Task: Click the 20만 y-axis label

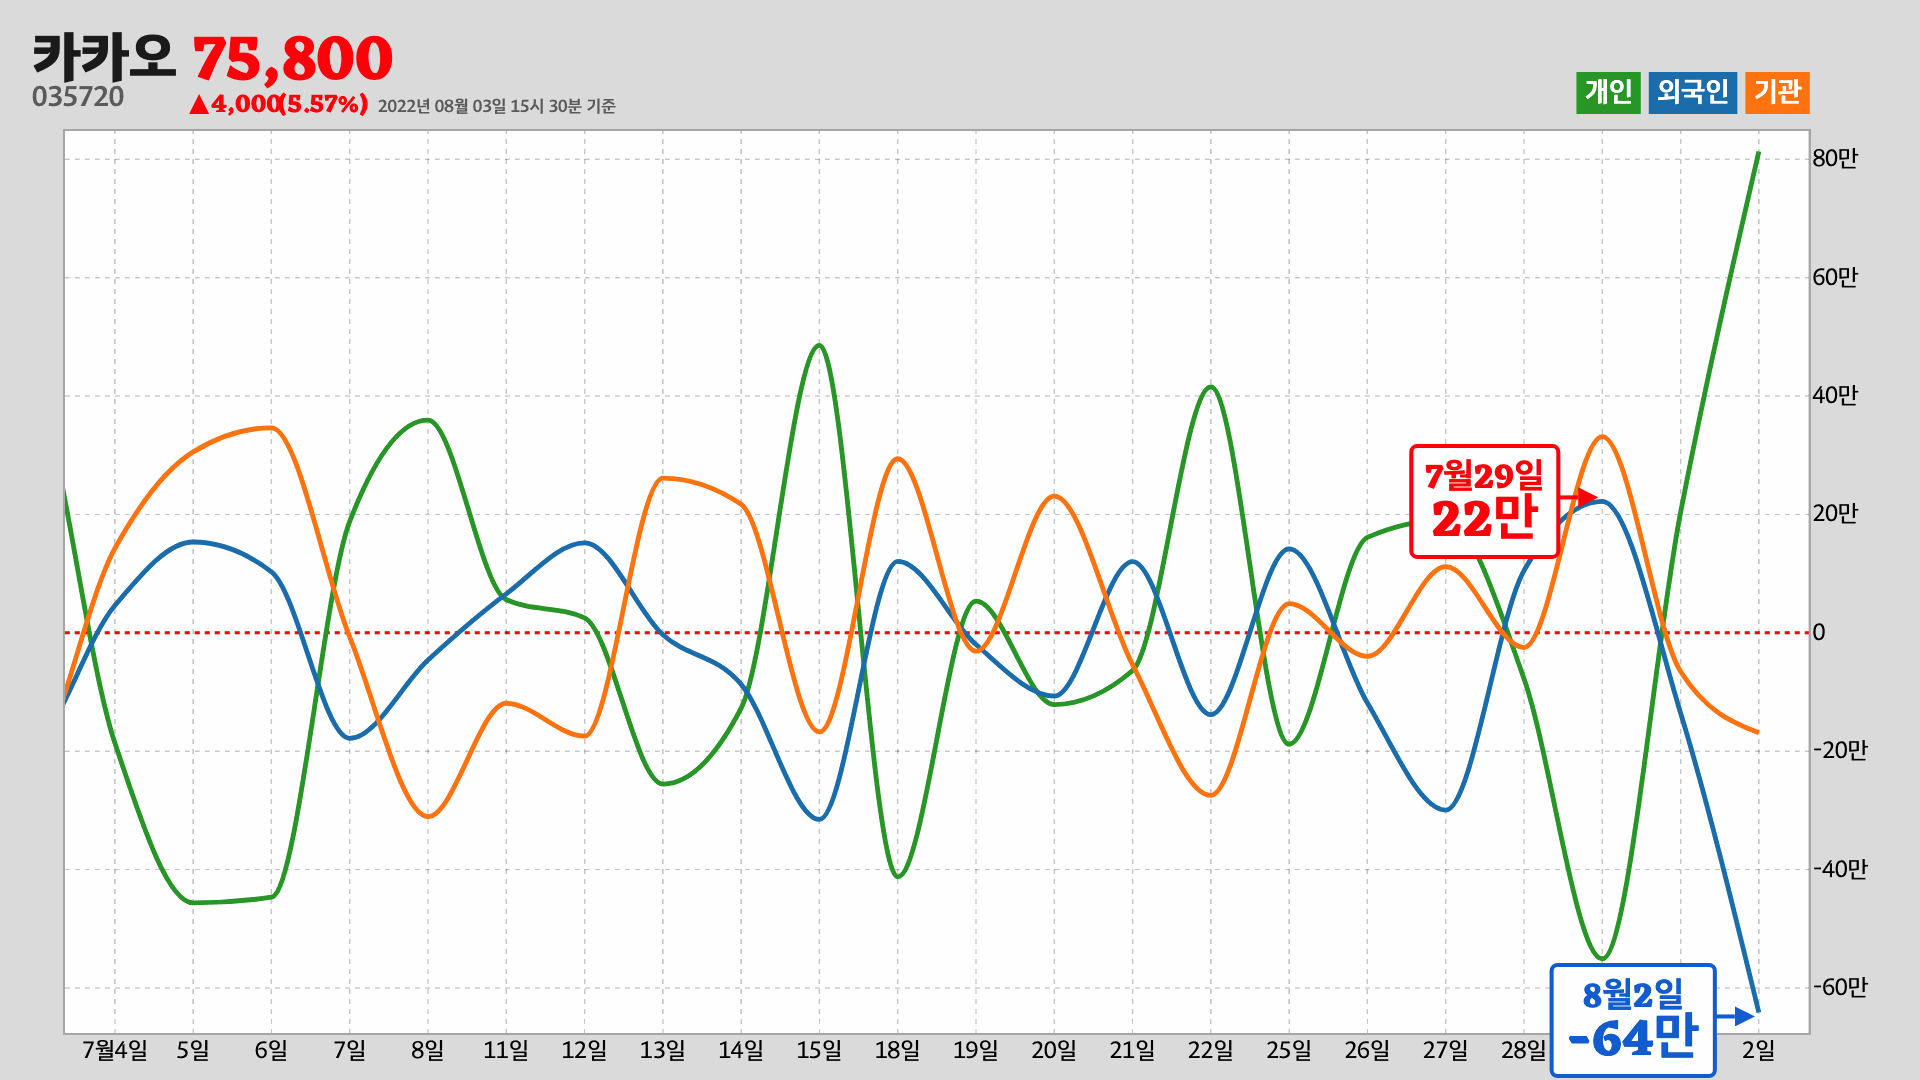Action: pos(1835,514)
